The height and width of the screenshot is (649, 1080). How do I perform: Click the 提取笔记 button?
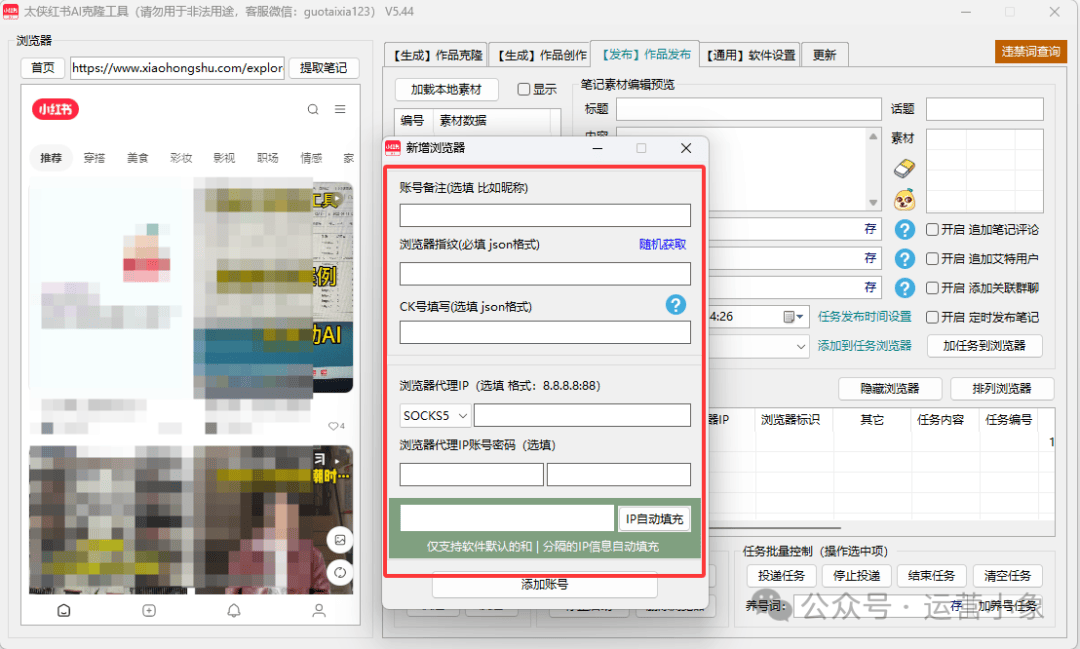(324, 68)
